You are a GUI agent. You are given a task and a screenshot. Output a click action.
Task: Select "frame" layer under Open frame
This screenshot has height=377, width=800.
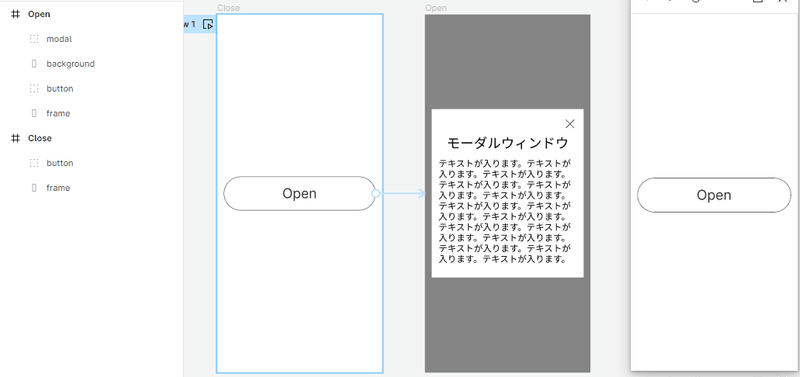58,113
